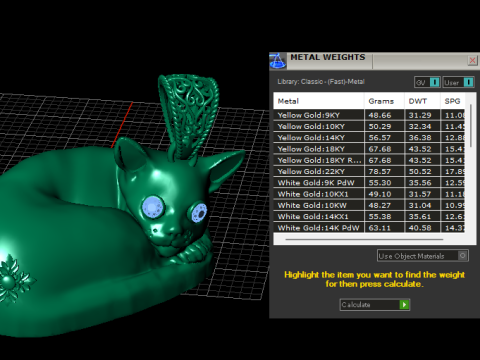Click the 63.11 grams value

tap(380, 228)
